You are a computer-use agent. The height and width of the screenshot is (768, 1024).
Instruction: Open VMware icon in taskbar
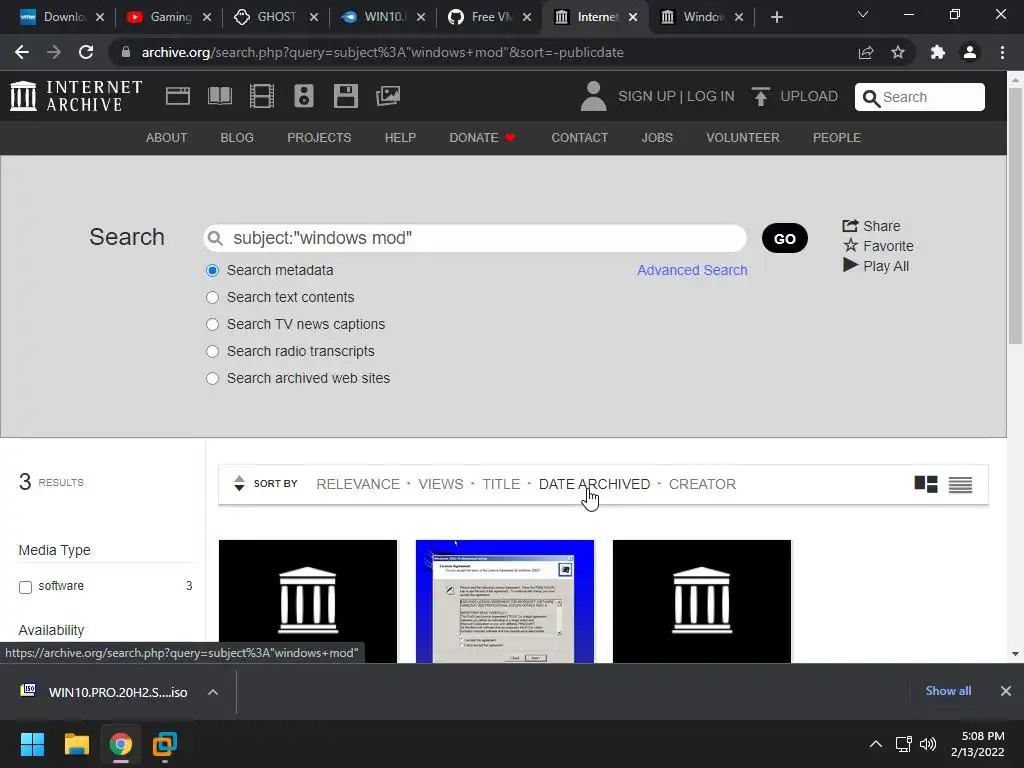165,744
